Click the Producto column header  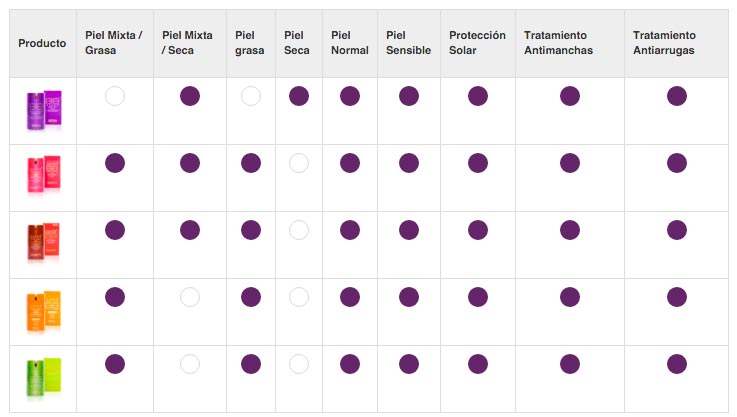click(x=42, y=43)
